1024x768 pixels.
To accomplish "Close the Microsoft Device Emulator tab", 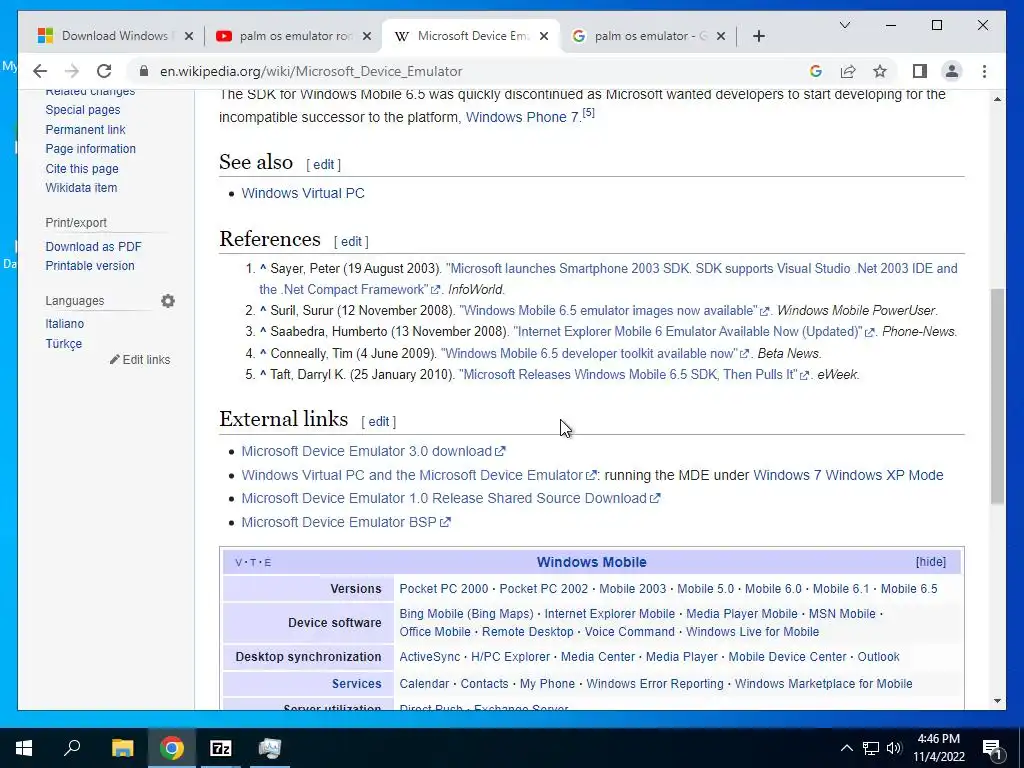I will [x=543, y=36].
